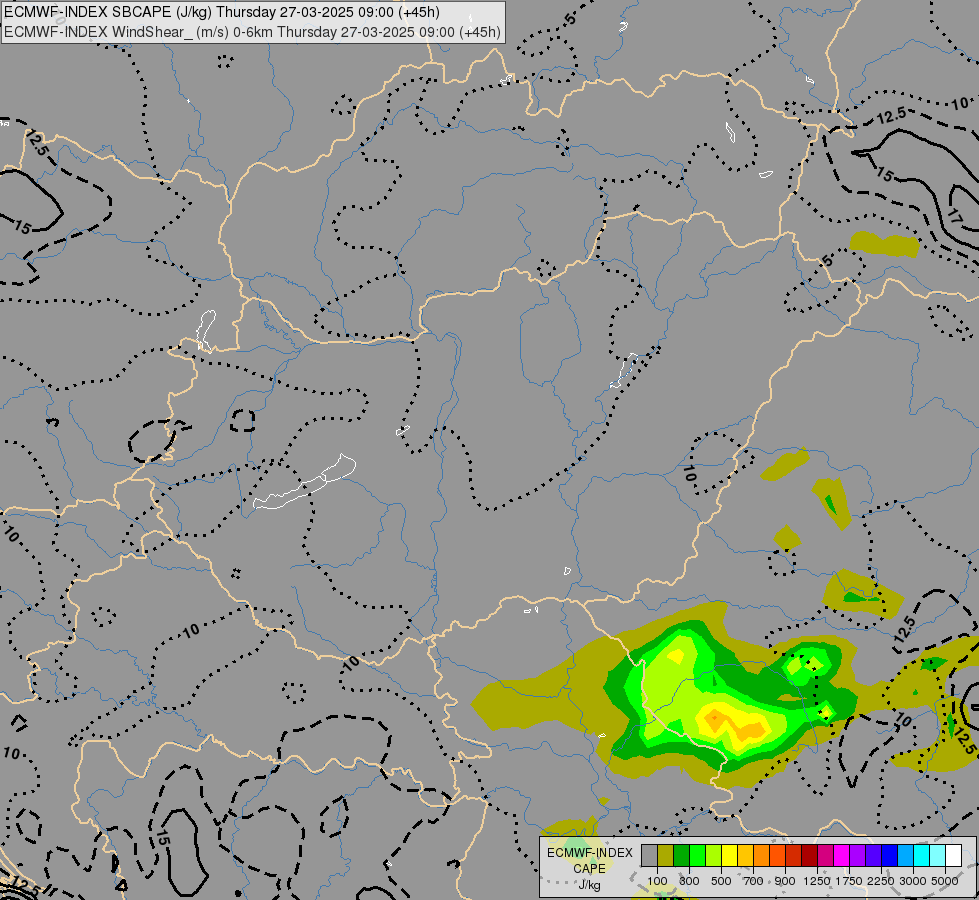Viewport: 979px width, 900px height.
Task: Pick the pure blue legend swatch
Action: pos(889,856)
